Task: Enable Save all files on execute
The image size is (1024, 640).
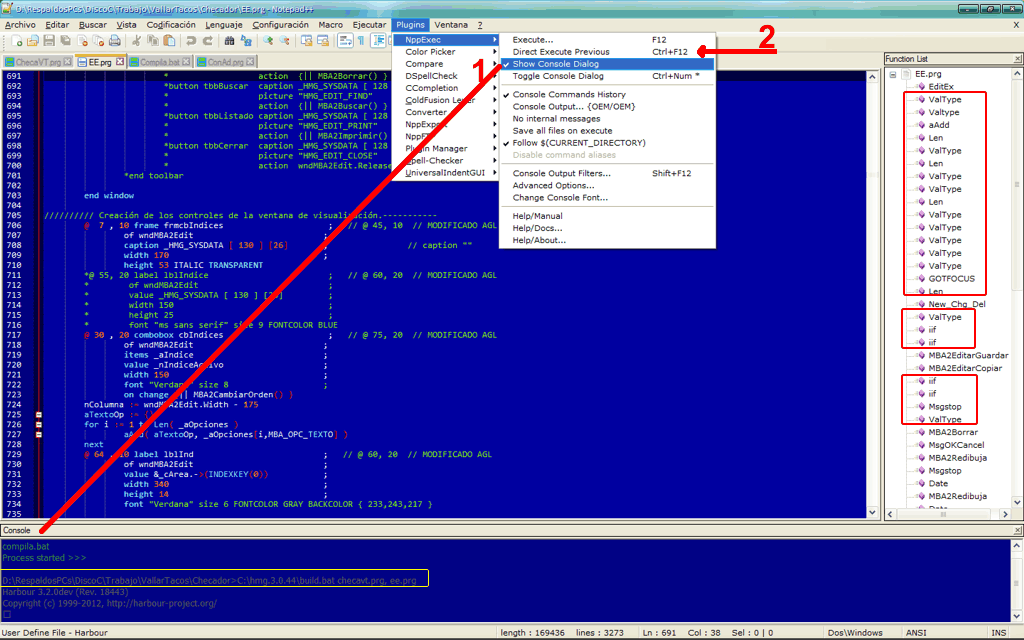Action: pyautogui.click(x=607, y=131)
